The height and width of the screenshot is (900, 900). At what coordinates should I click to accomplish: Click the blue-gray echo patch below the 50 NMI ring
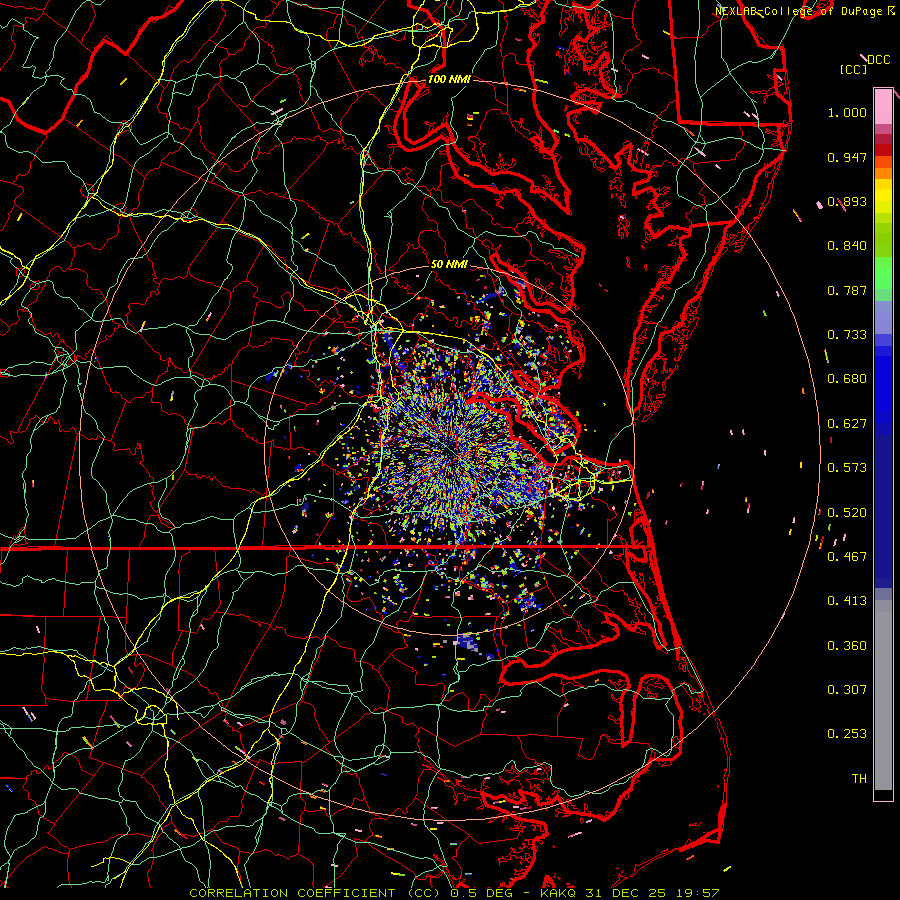[x=468, y=642]
